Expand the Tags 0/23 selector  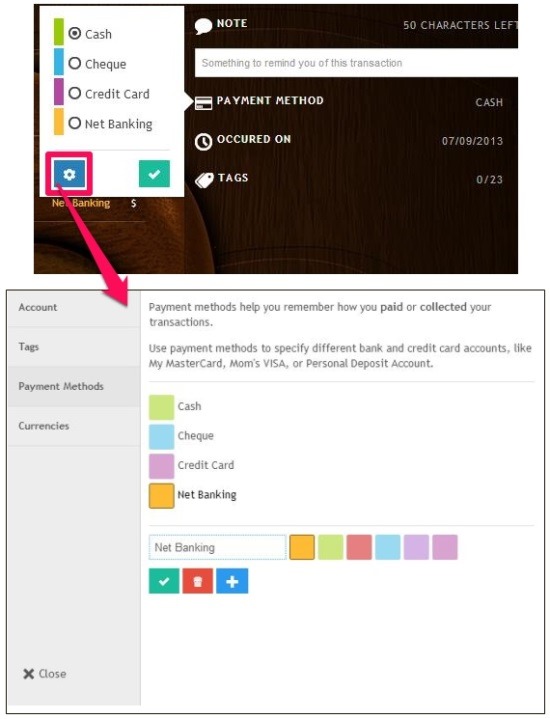pos(489,179)
